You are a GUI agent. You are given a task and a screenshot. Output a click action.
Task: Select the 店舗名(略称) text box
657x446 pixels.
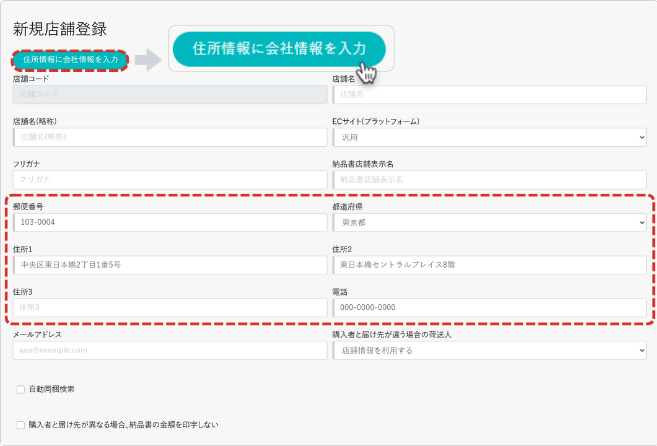(170, 136)
